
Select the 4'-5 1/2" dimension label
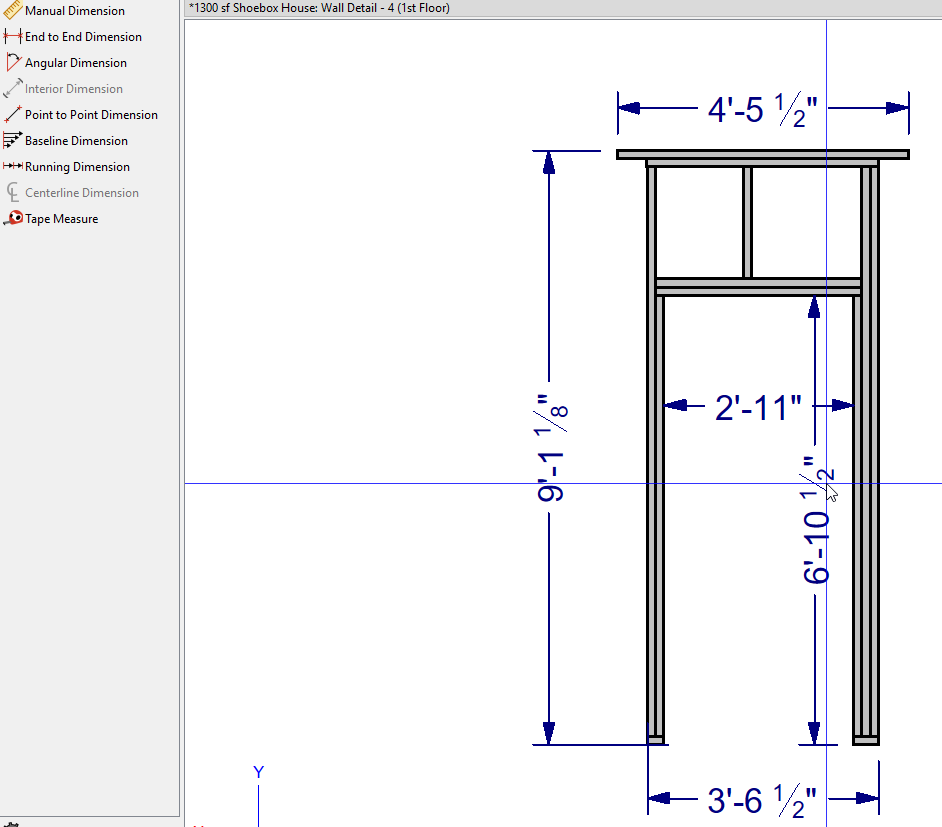coord(762,110)
